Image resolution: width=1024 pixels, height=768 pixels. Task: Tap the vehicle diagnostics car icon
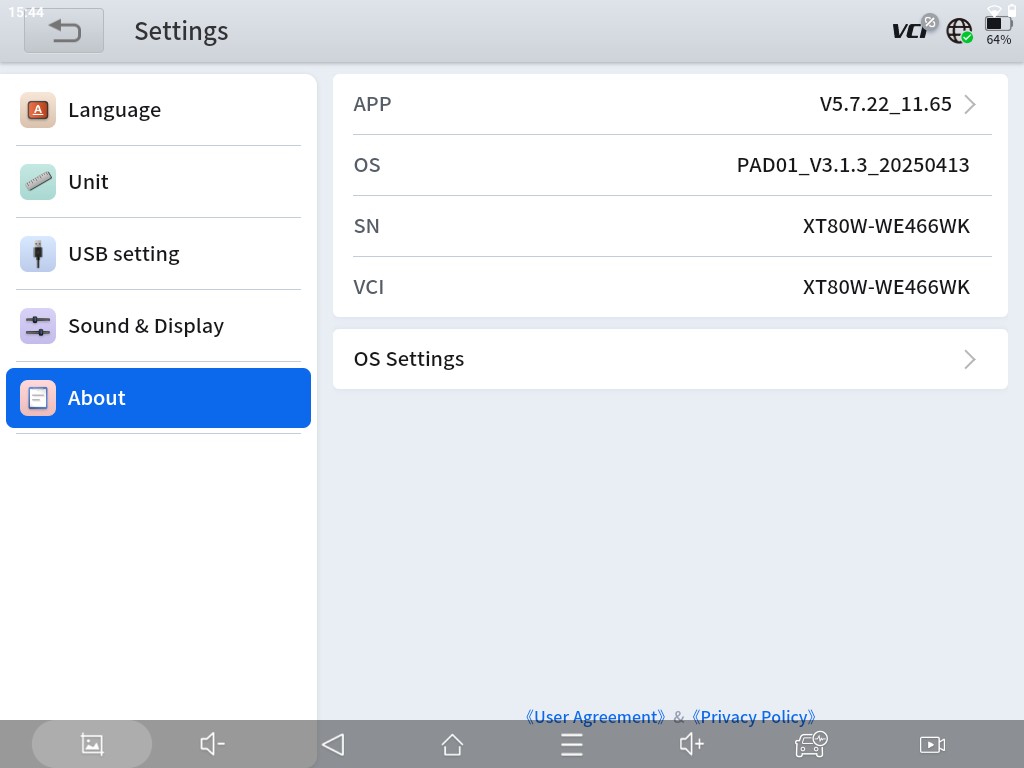pos(811,744)
